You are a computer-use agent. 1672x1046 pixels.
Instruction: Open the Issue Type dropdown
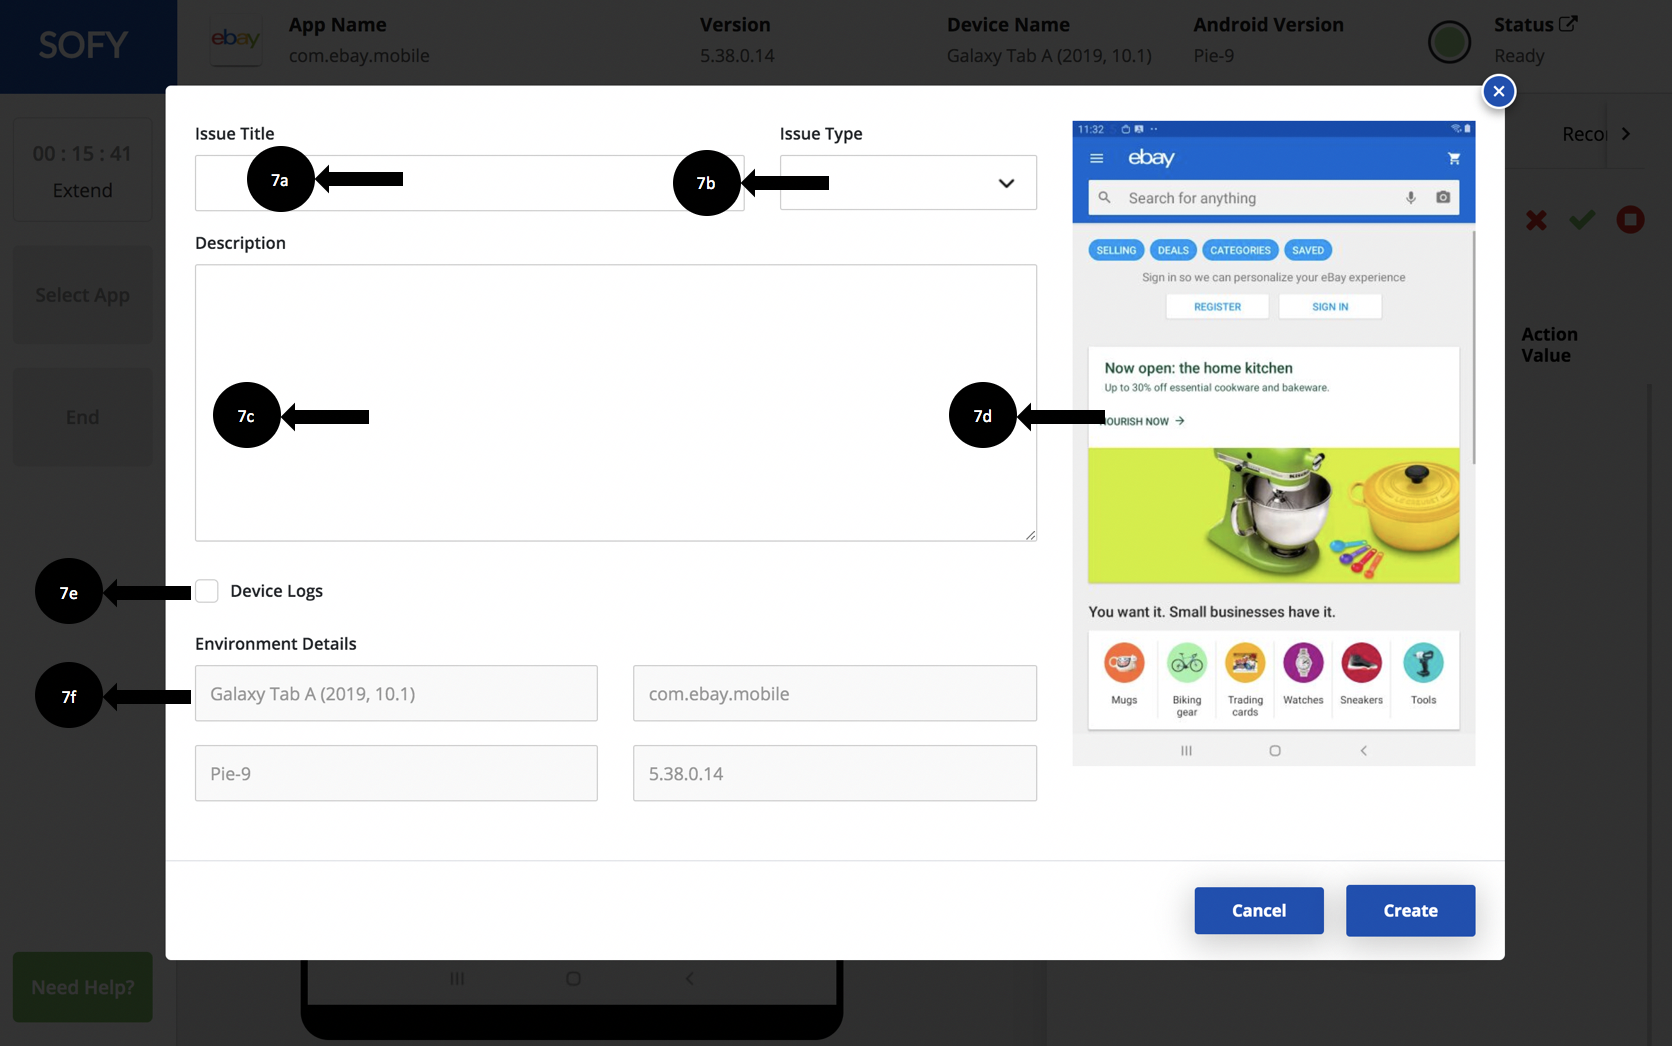tap(908, 183)
